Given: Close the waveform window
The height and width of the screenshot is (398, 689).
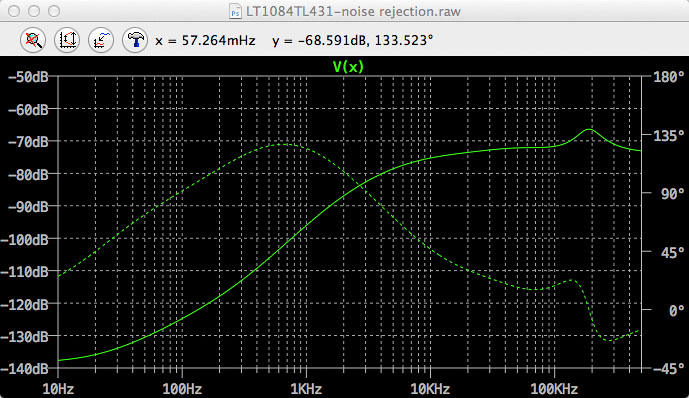Looking at the screenshot, I should point(14,11).
